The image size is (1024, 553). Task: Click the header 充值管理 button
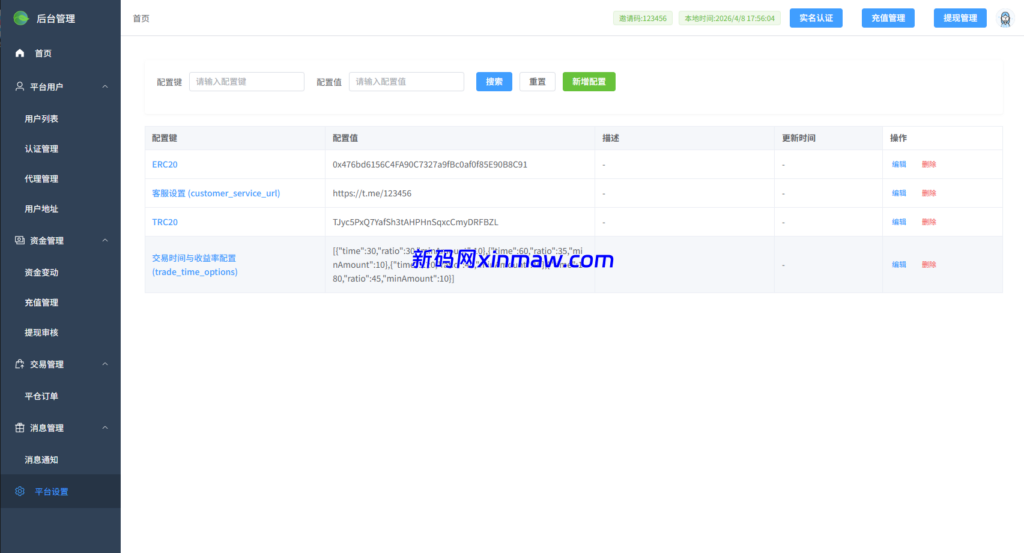pos(888,18)
